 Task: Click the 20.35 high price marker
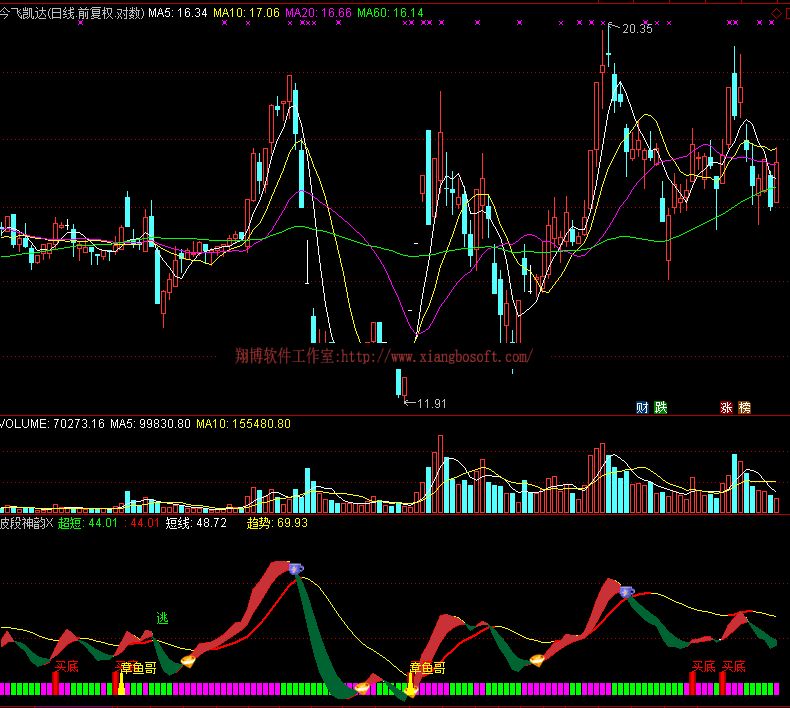637,29
